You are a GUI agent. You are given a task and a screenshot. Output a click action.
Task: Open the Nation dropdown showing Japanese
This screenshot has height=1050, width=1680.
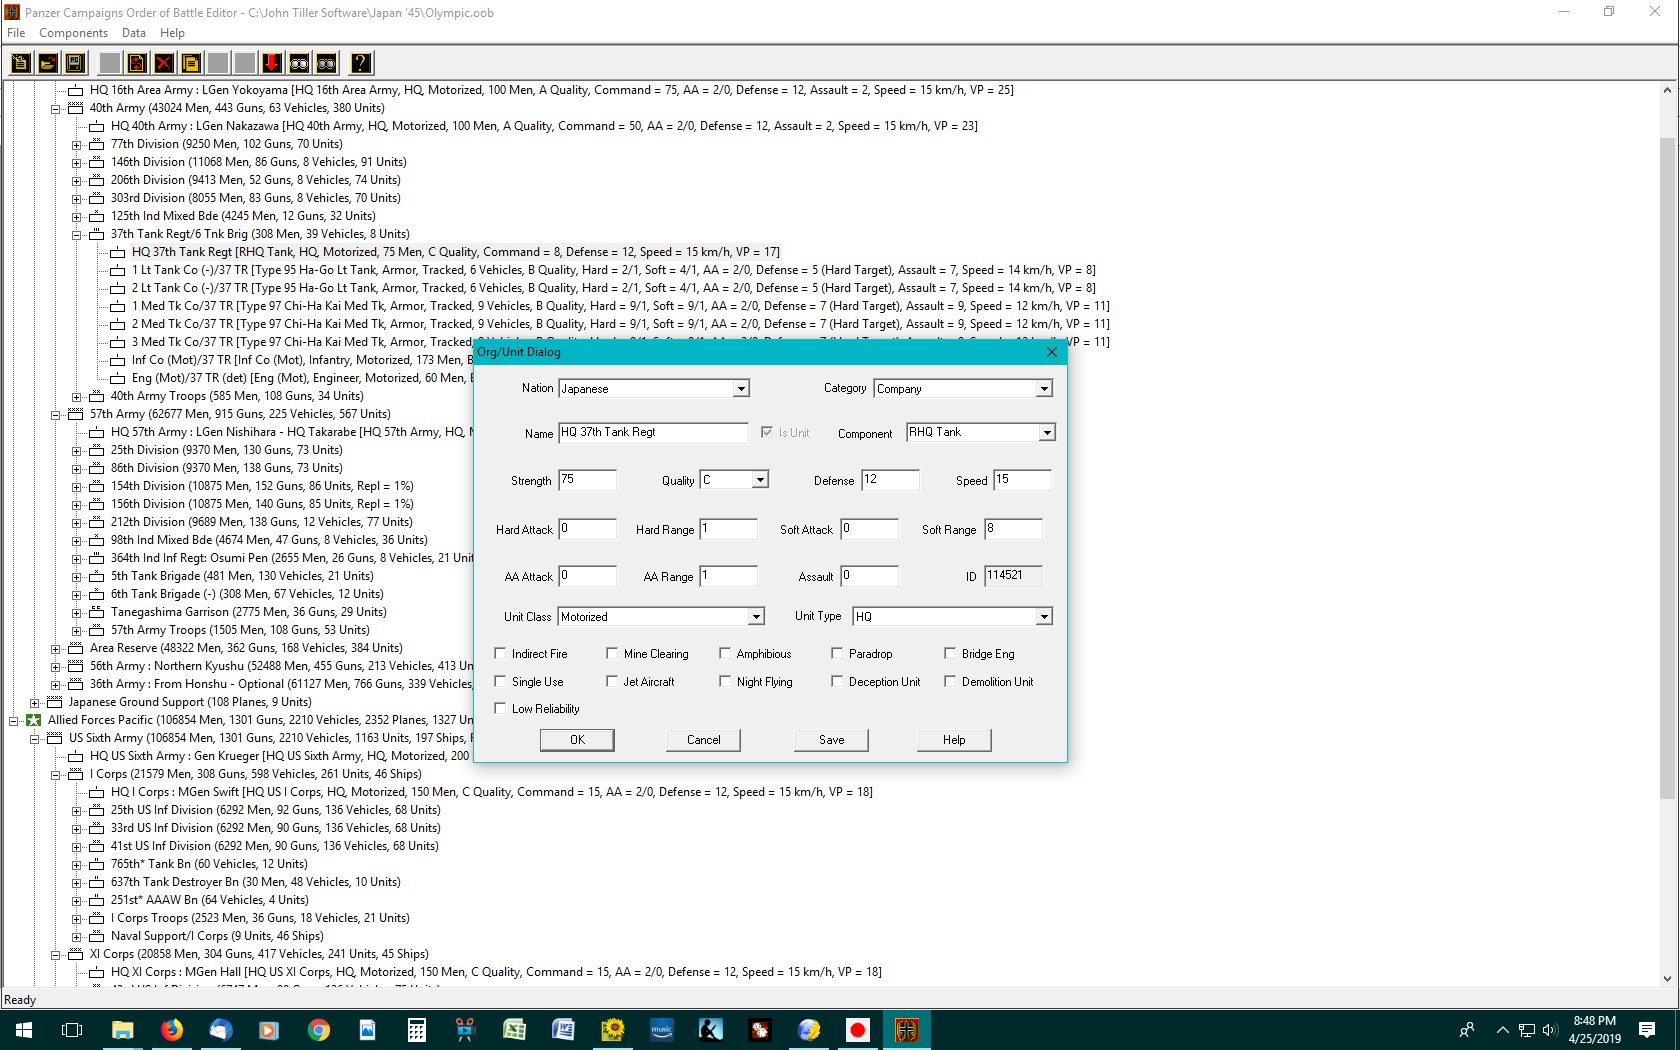click(x=741, y=388)
